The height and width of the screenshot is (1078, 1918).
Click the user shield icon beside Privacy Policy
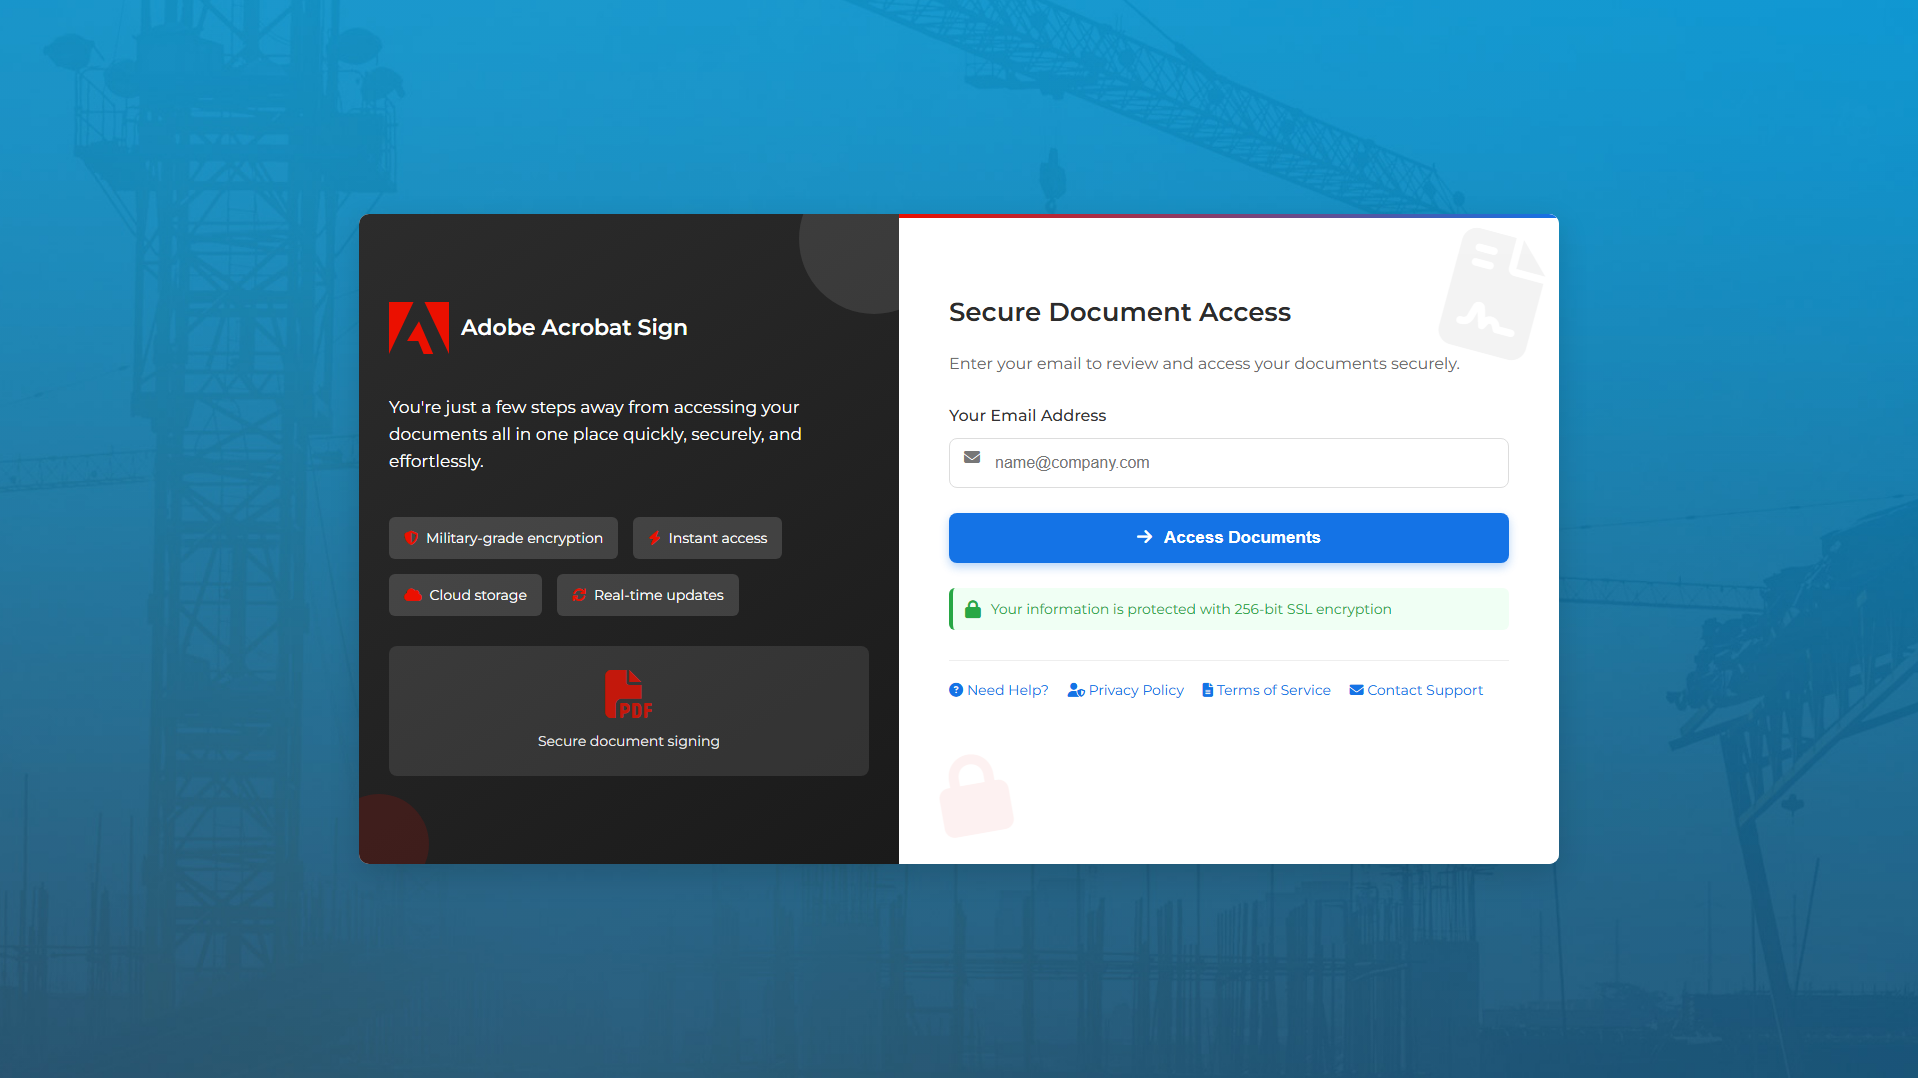1076,690
